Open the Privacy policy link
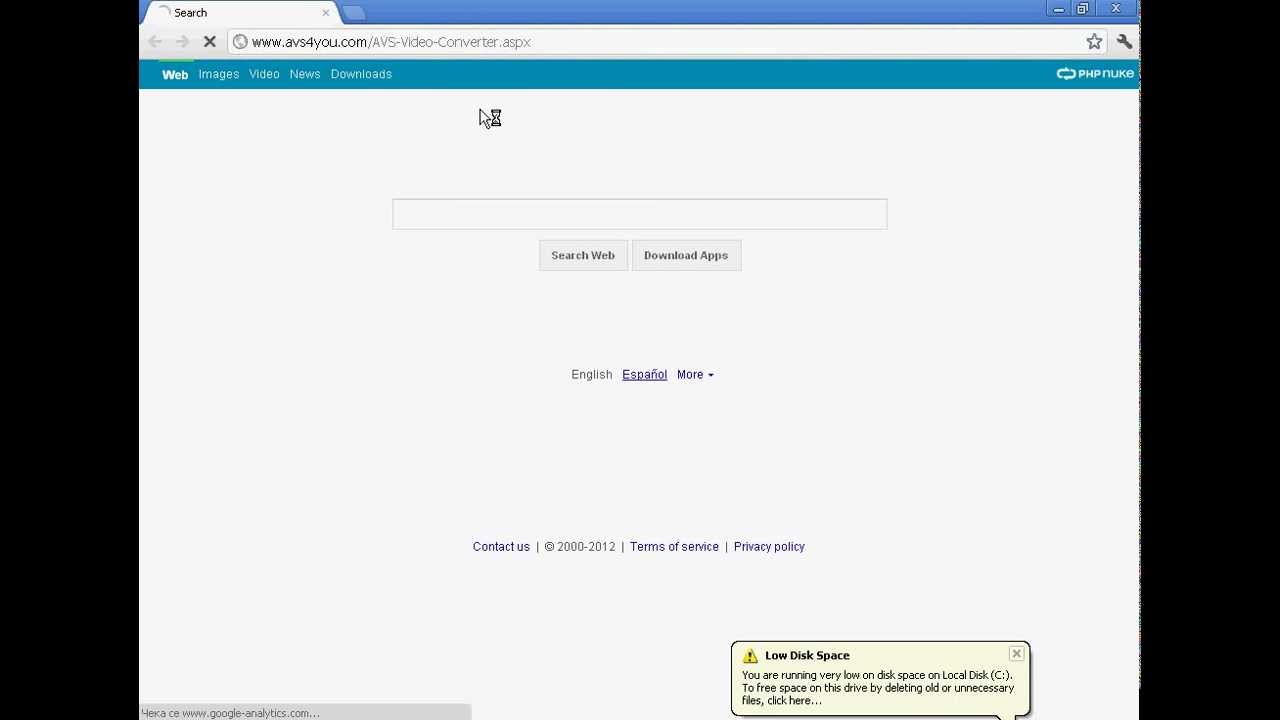 (769, 547)
